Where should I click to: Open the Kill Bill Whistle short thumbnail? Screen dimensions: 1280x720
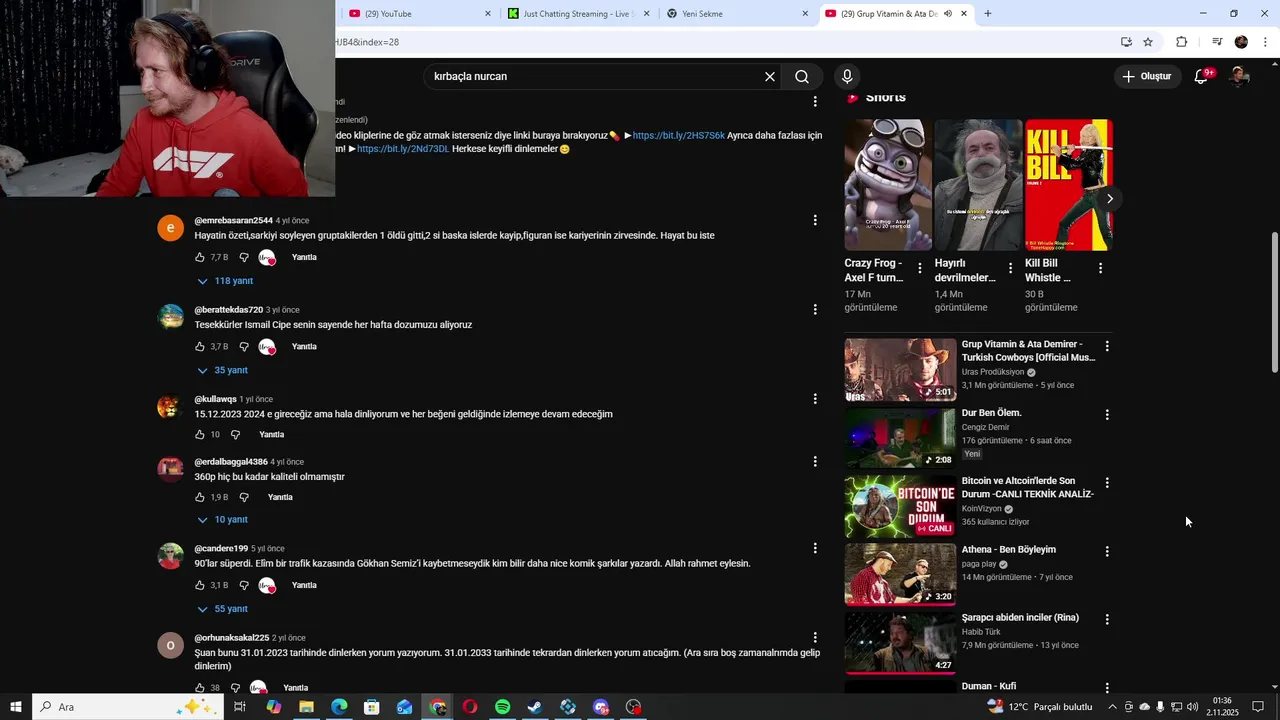point(1068,185)
